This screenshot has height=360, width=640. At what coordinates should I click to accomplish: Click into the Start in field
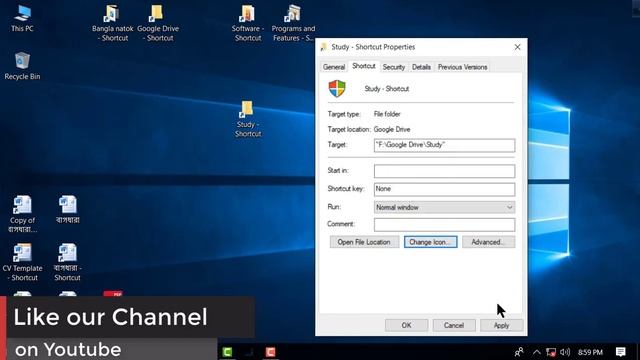[x=444, y=171]
